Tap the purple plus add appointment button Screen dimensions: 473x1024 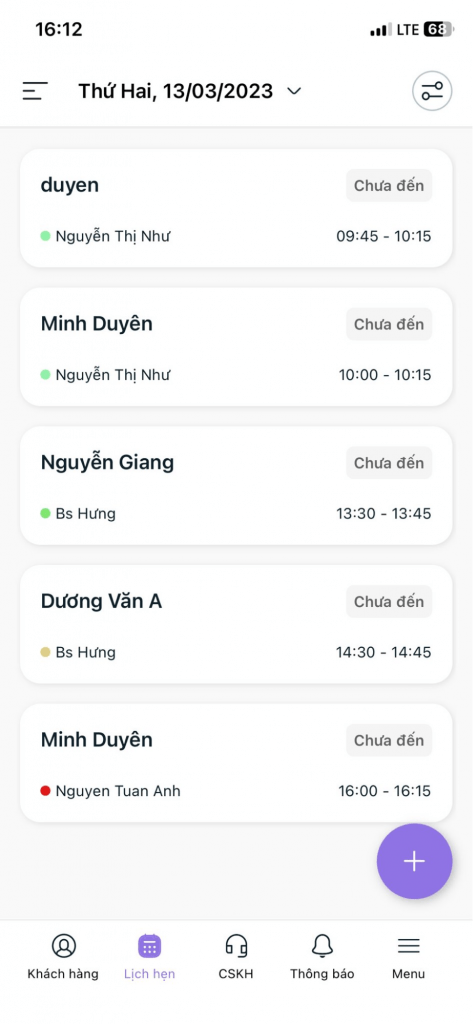coord(414,861)
